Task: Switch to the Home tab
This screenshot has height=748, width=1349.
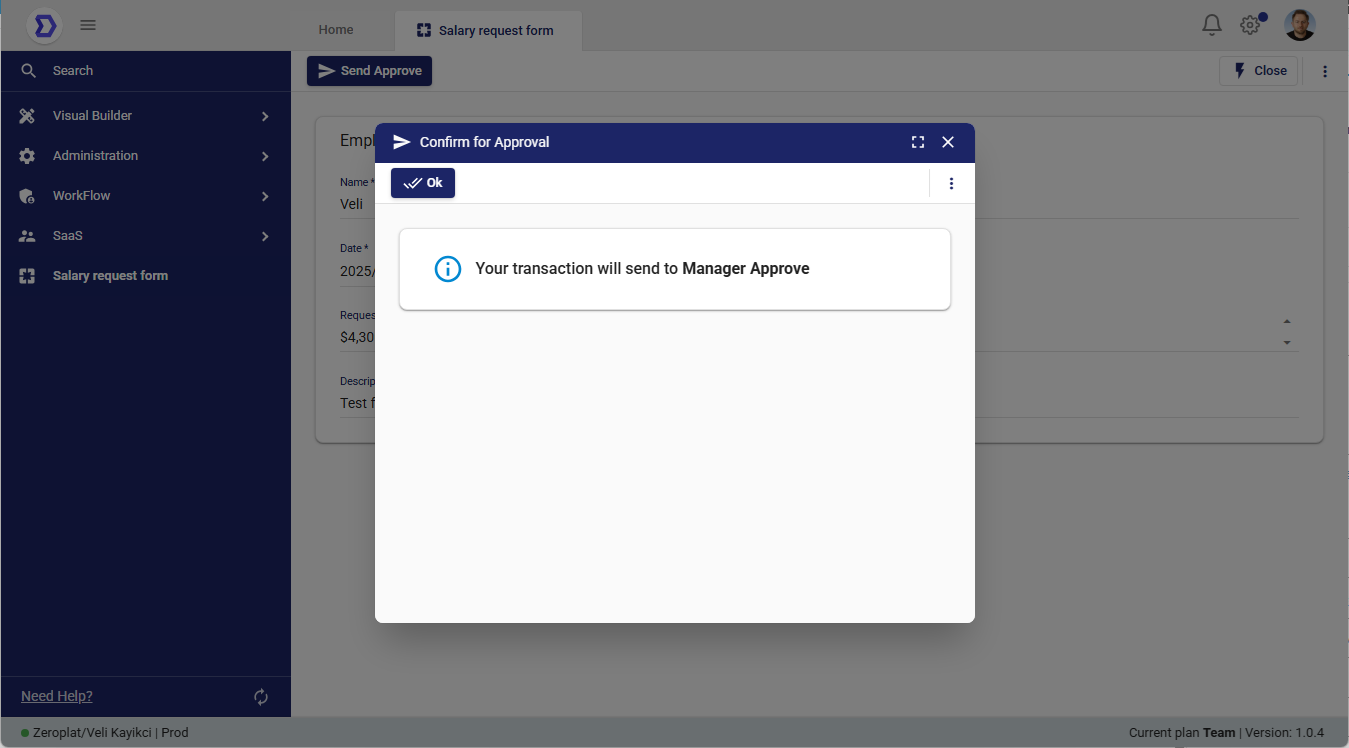Action: pyautogui.click(x=336, y=30)
